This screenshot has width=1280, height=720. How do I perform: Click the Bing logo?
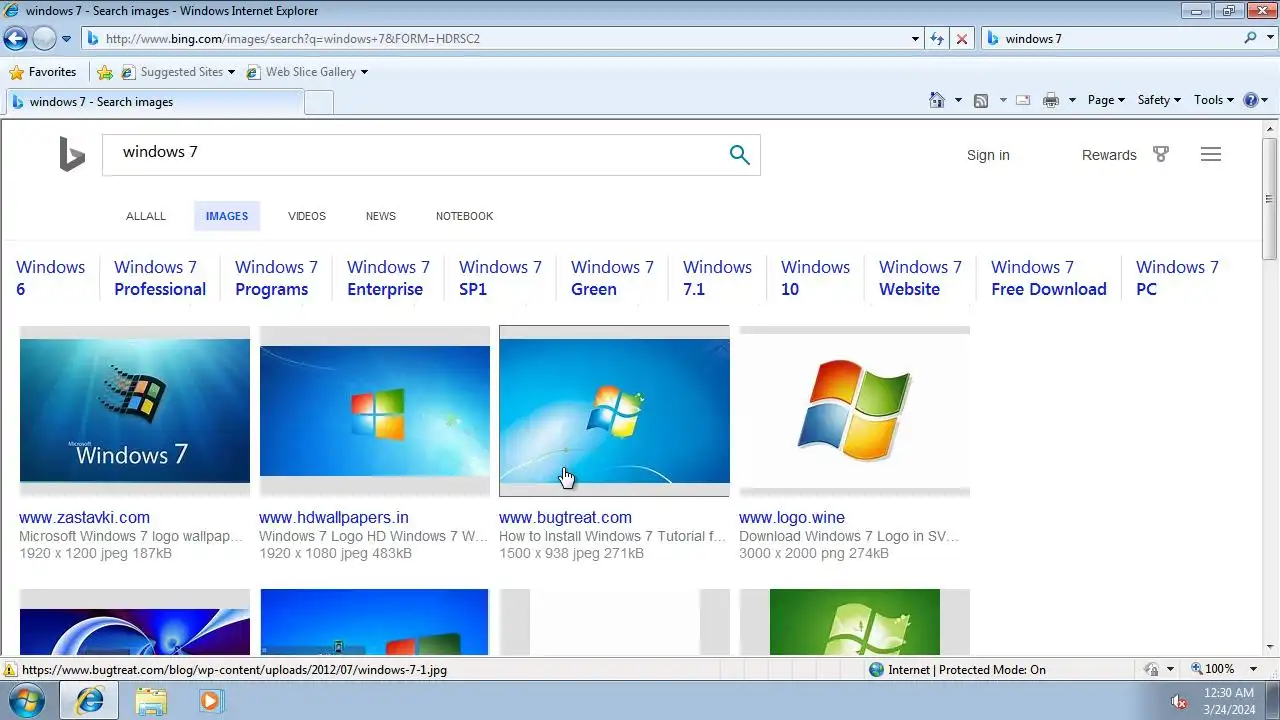72,155
